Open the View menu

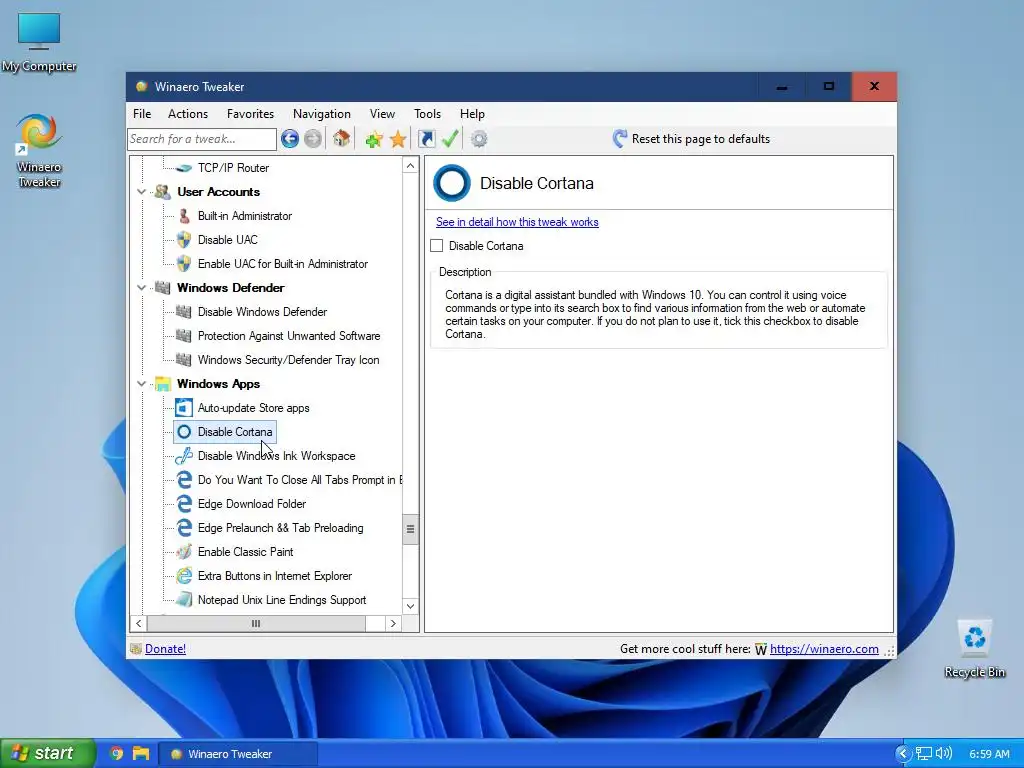point(382,114)
